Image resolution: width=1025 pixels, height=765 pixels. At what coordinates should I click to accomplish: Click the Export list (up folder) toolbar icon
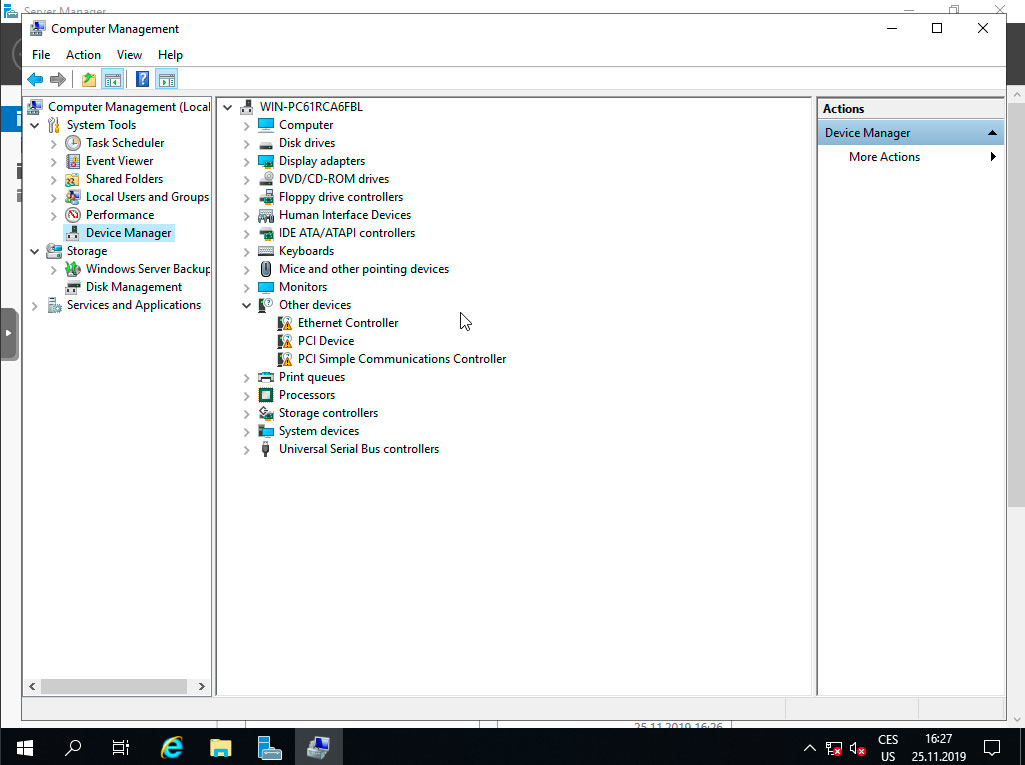tap(88, 78)
